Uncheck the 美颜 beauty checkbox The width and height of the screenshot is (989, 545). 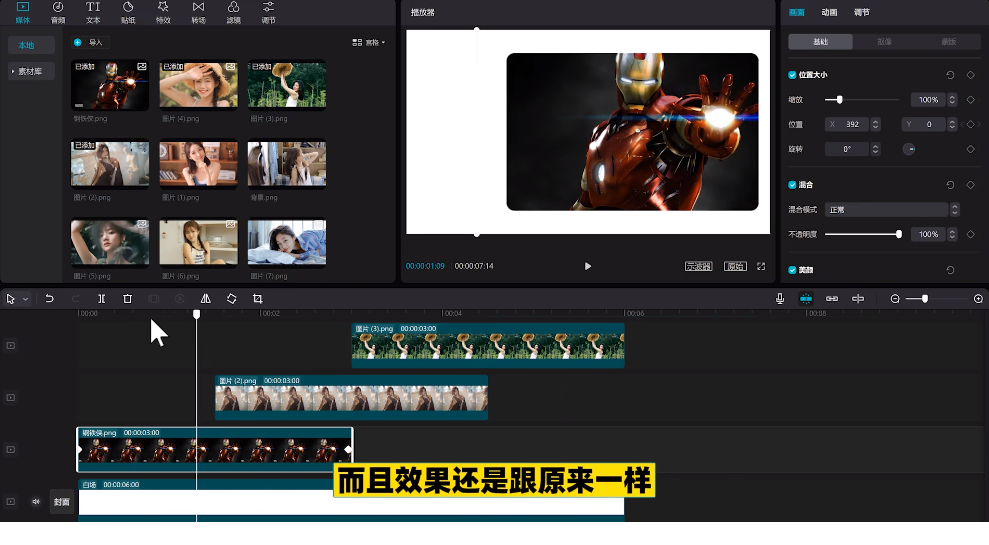[x=792, y=270]
